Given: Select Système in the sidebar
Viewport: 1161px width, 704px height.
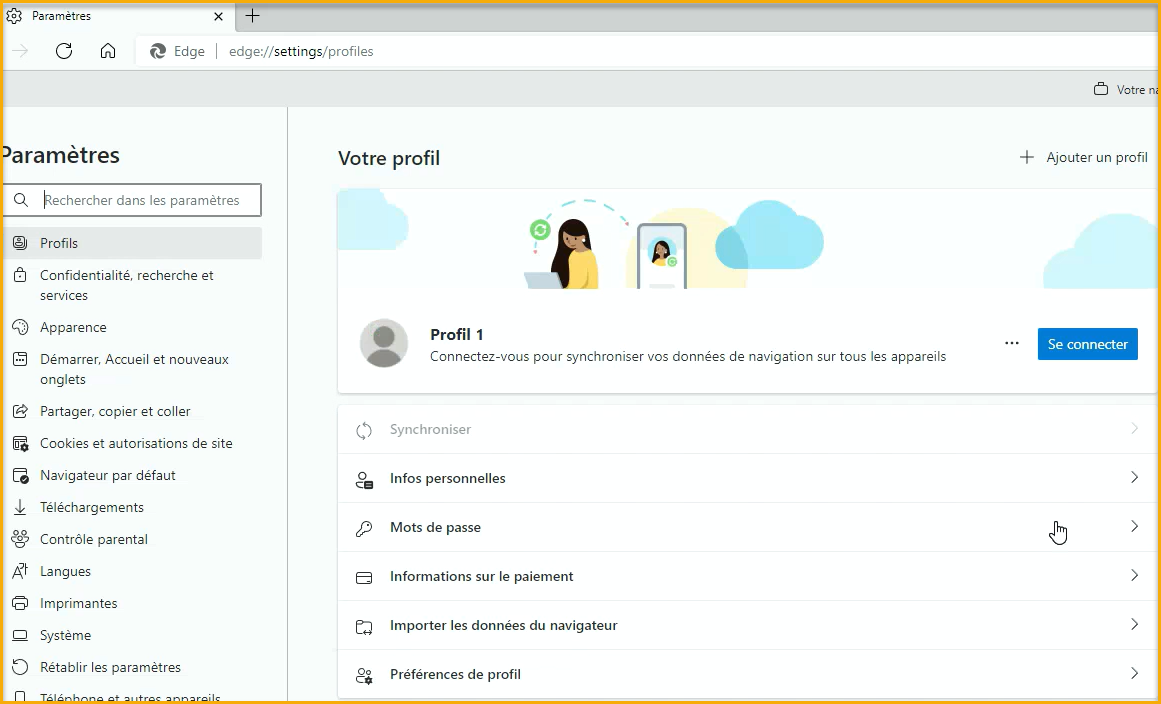Looking at the screenshot, I should pyautogui.click(x=65, y=635).
